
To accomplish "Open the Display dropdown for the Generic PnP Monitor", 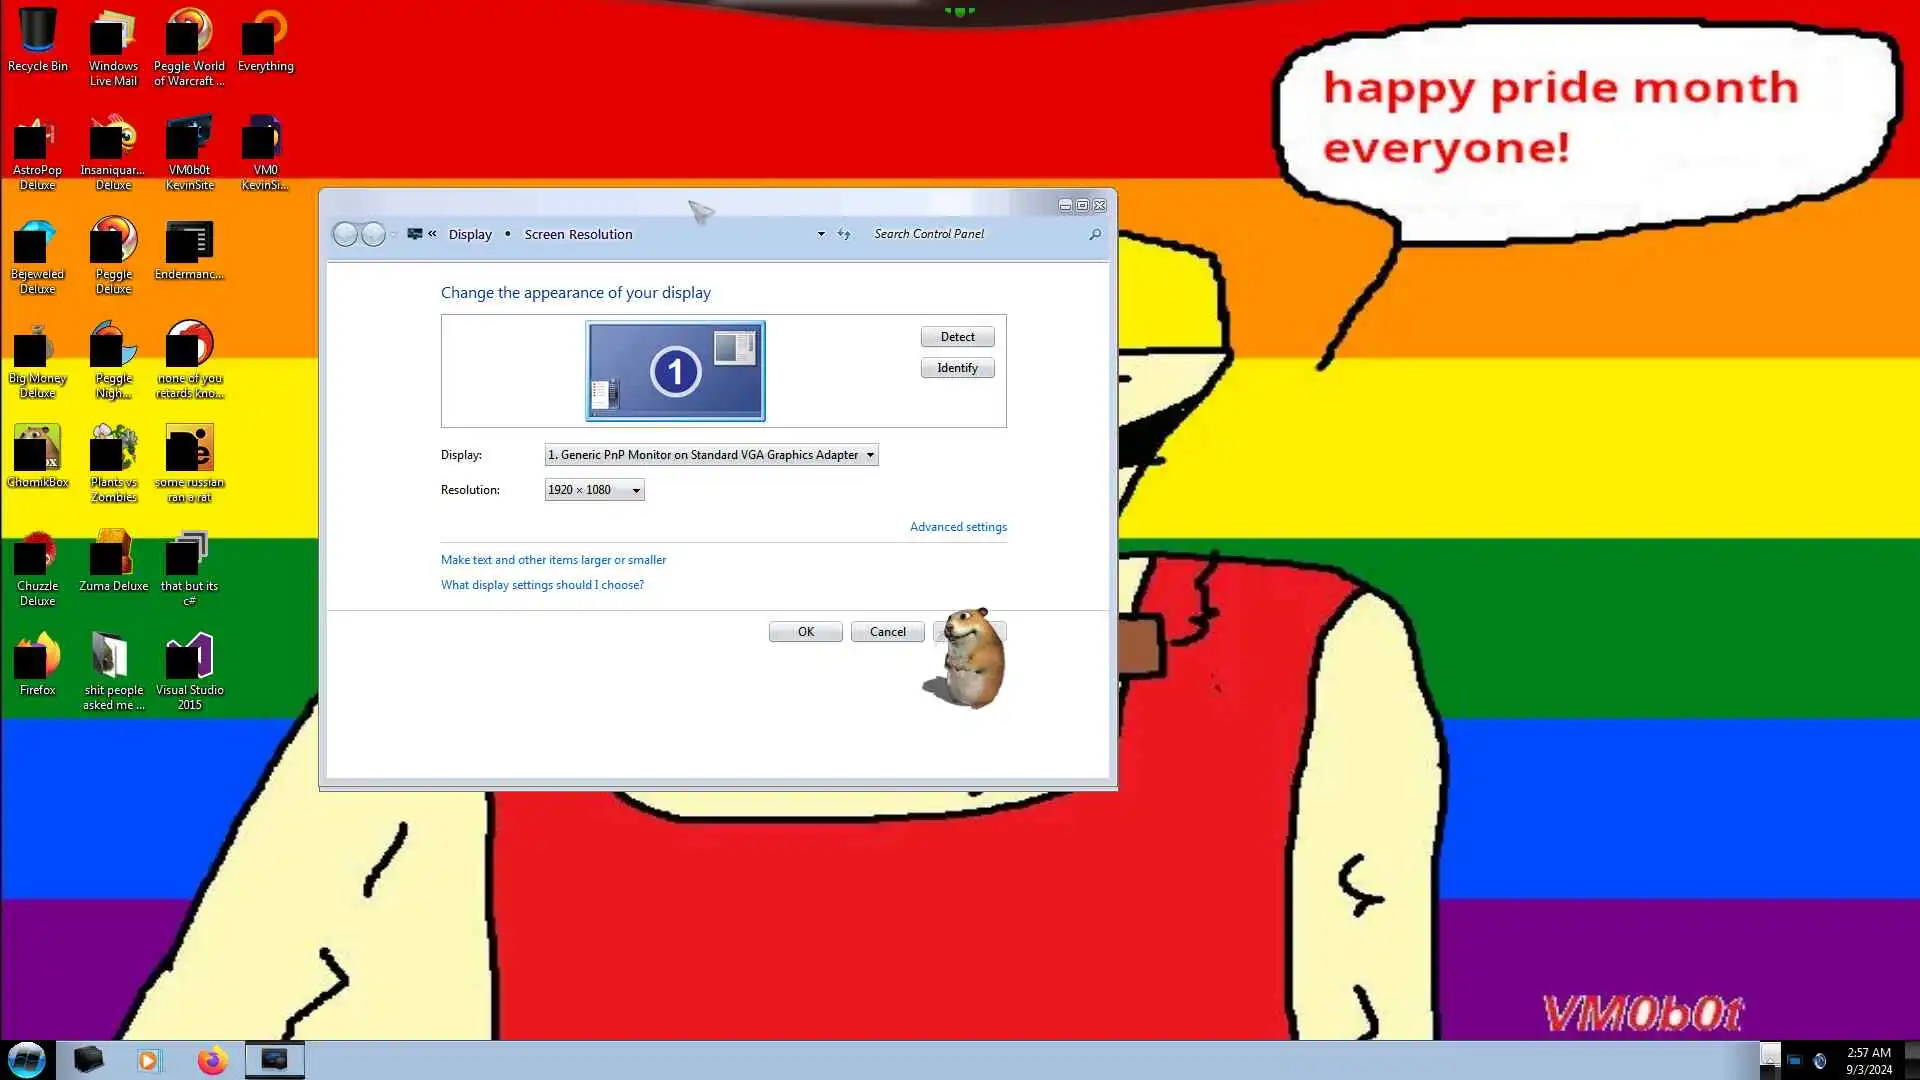I will pyautogui.click(x=711, y=455).
